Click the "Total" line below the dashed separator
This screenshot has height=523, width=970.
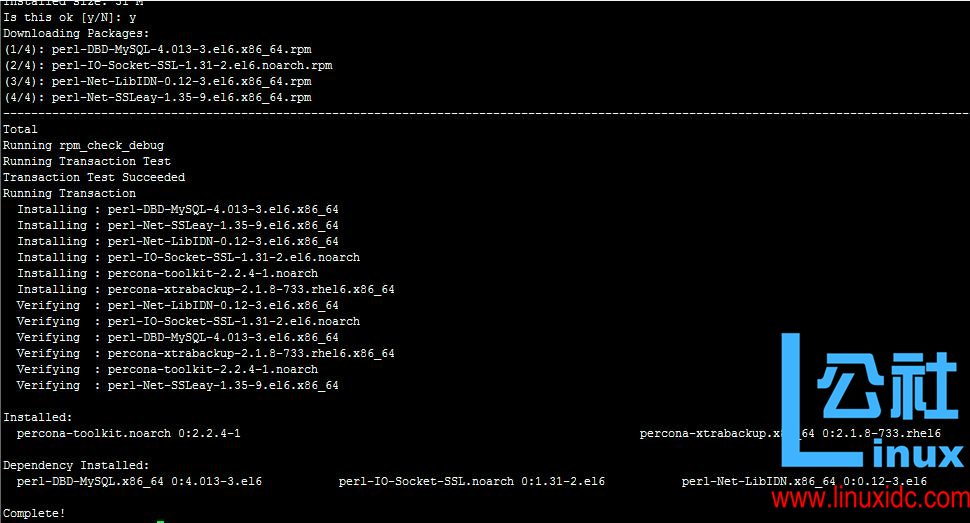pyautogui.click(x=20, y=129)
